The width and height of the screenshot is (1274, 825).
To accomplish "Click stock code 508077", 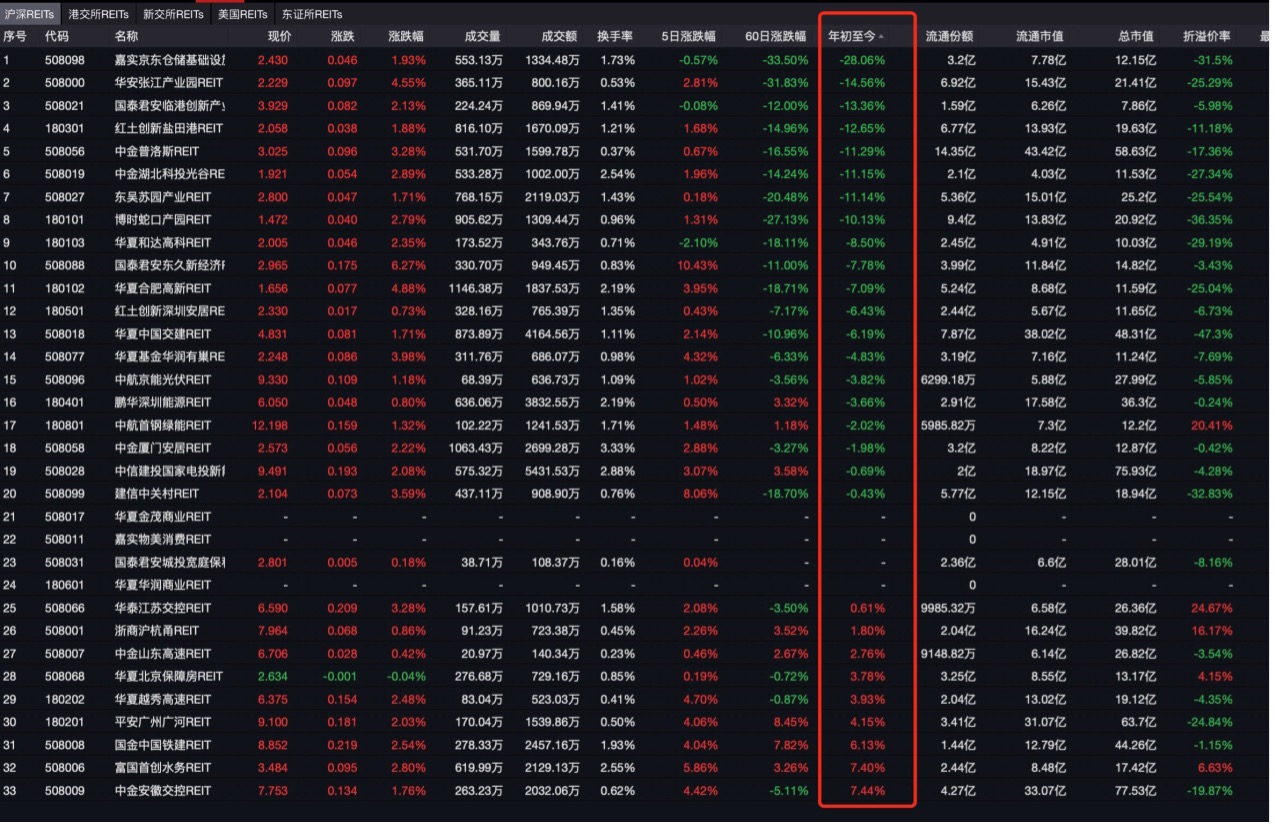I will coord(65,357).
